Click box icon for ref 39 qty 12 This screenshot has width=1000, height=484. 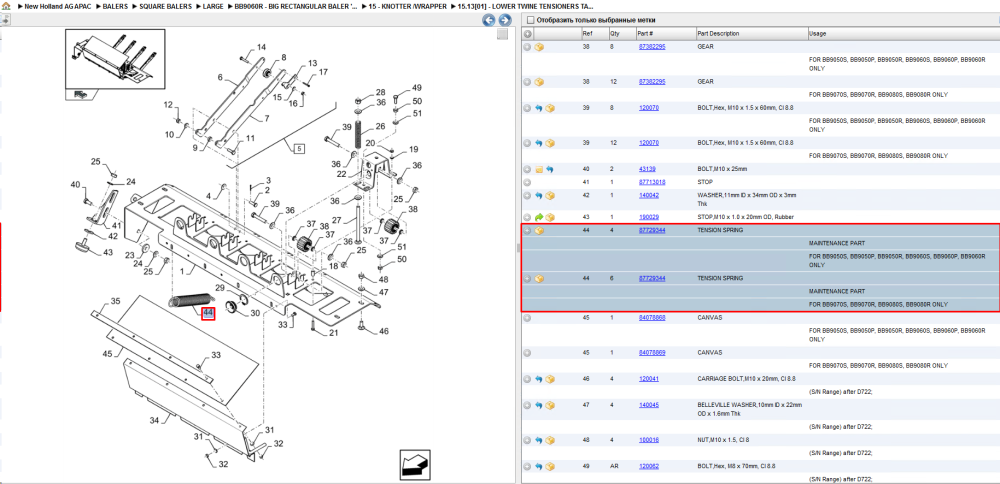coord(550,143)
